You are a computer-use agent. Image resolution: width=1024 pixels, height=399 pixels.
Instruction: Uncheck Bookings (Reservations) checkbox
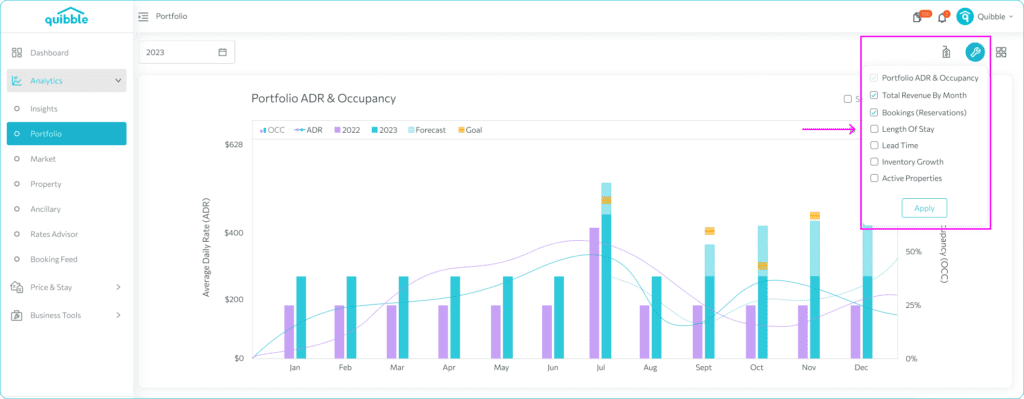pyautogui.click(x=874, y=112)
